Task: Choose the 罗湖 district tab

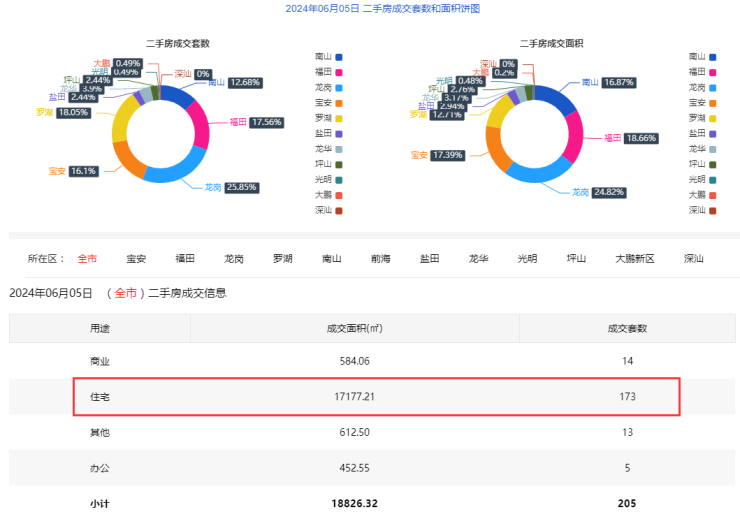Action: (283, 259)
